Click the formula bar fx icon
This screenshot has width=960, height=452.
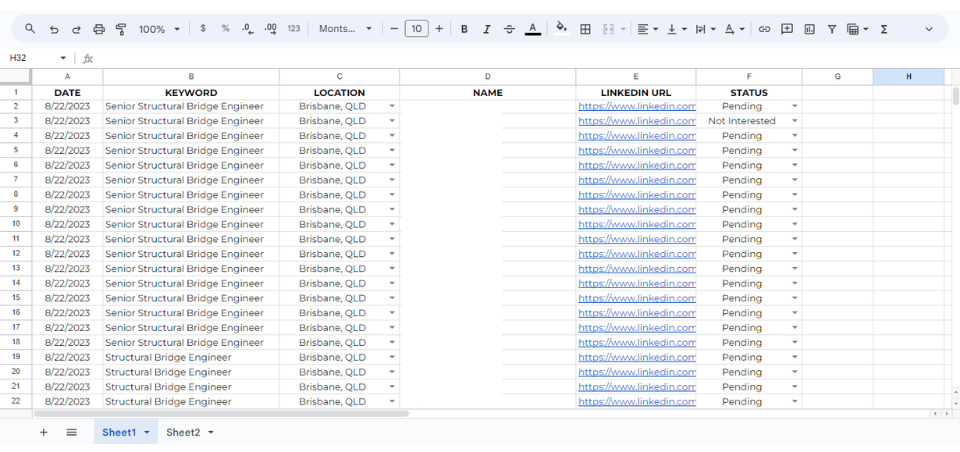(88, 58)
